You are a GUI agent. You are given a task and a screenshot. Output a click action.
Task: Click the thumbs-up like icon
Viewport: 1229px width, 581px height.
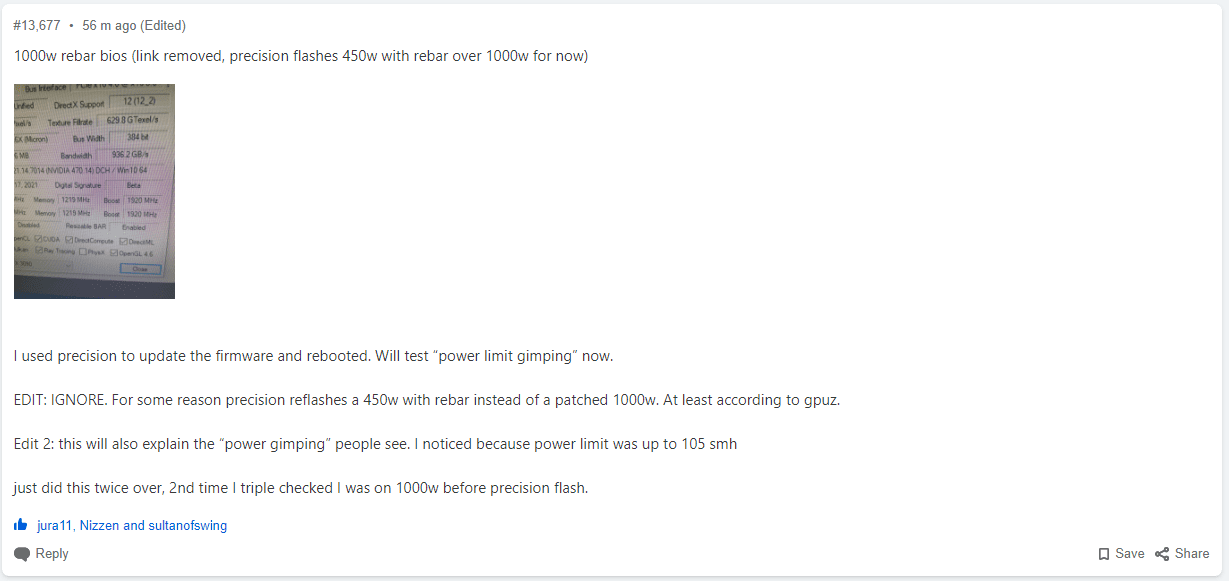point(21,525)
